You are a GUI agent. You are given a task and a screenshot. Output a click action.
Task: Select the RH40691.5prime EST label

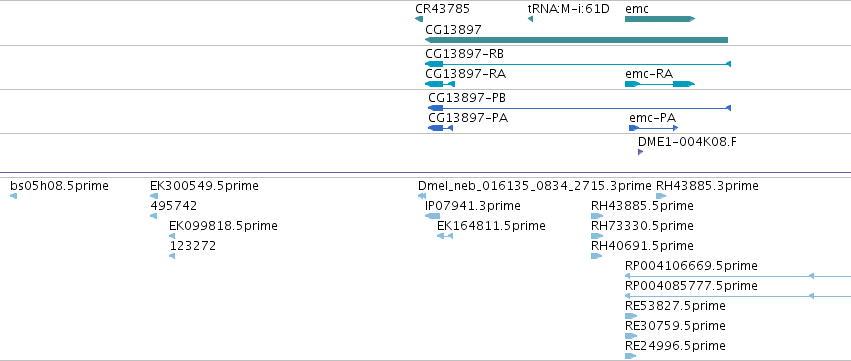coord(643,246)
